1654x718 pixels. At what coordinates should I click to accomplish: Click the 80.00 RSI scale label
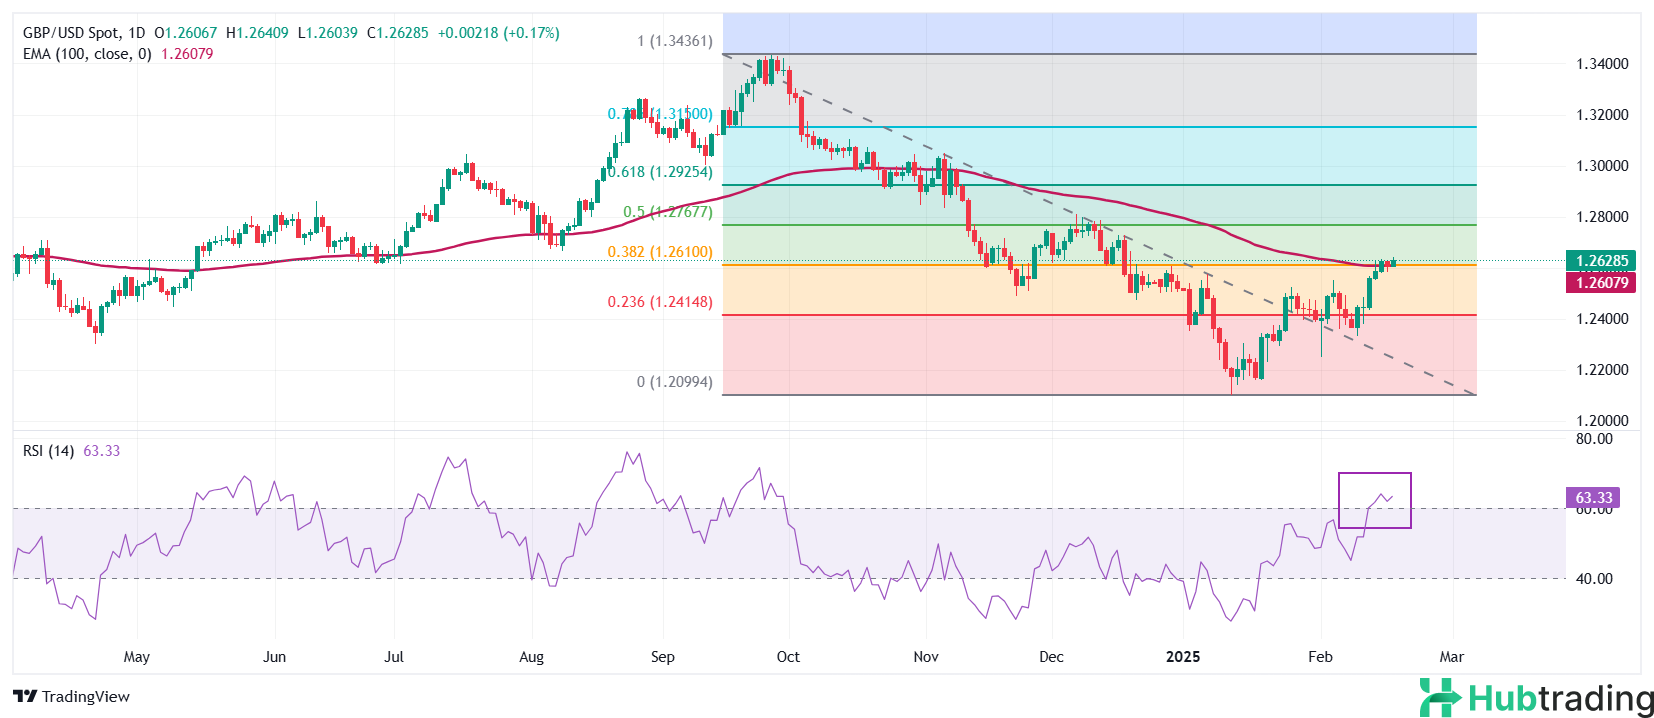1594,439
